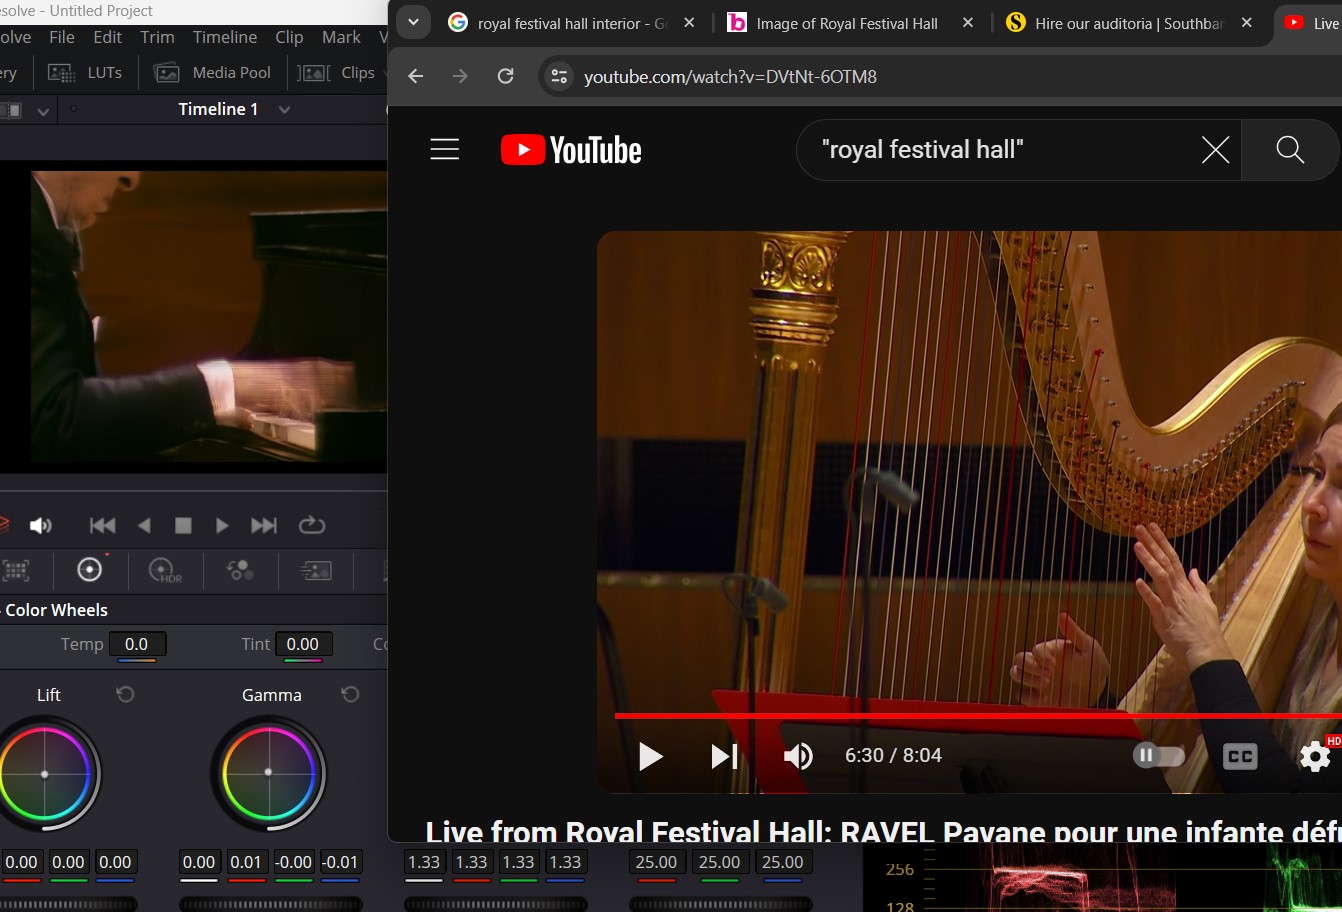This screenshot has height=912, width=1342.
Task: Reload the YouTube page
Action: click(506, 76)
